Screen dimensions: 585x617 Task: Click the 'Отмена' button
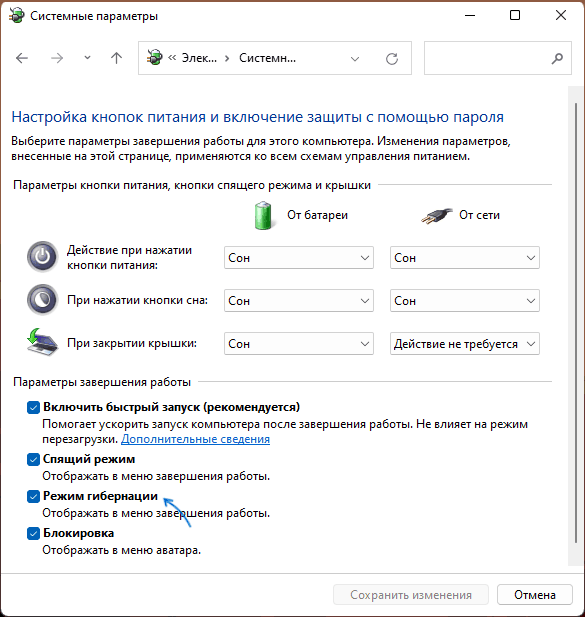click(x=535, y=595)
